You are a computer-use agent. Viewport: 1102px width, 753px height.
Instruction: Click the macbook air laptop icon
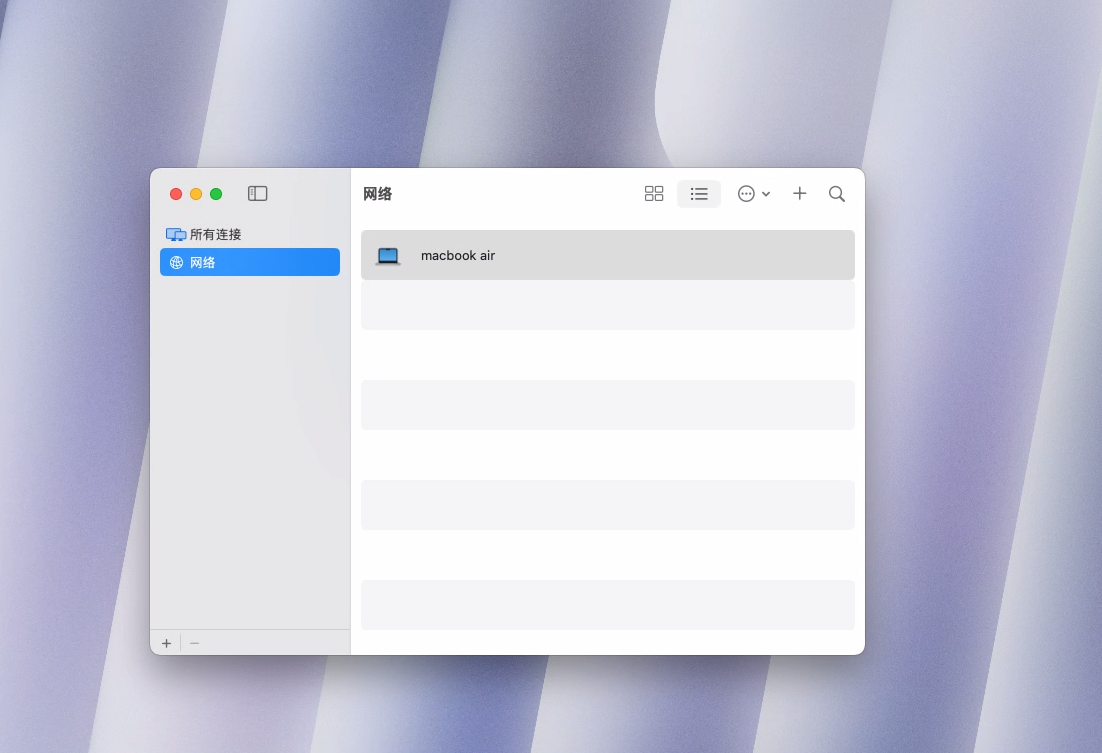pos(388,256)
